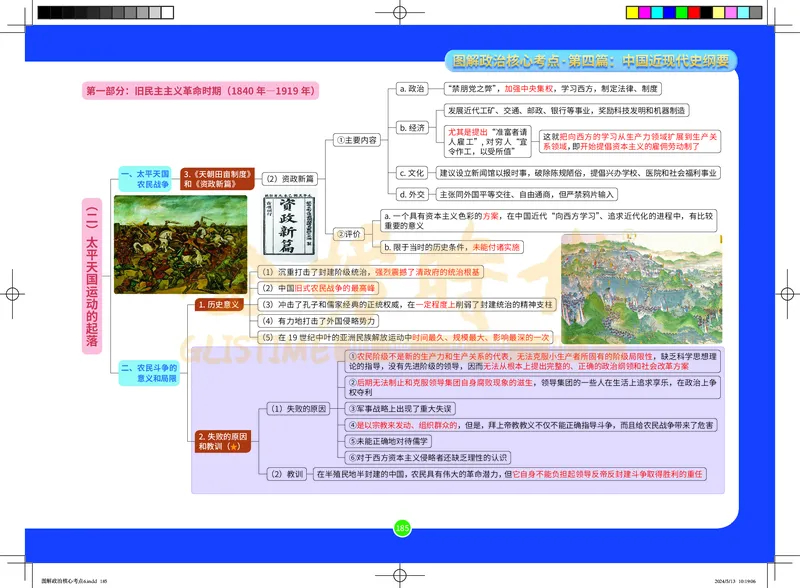Screen dimensions: 800x588
Task: Click the circled ⑸ marker in 历史意义 list
Action: [266, 337]
